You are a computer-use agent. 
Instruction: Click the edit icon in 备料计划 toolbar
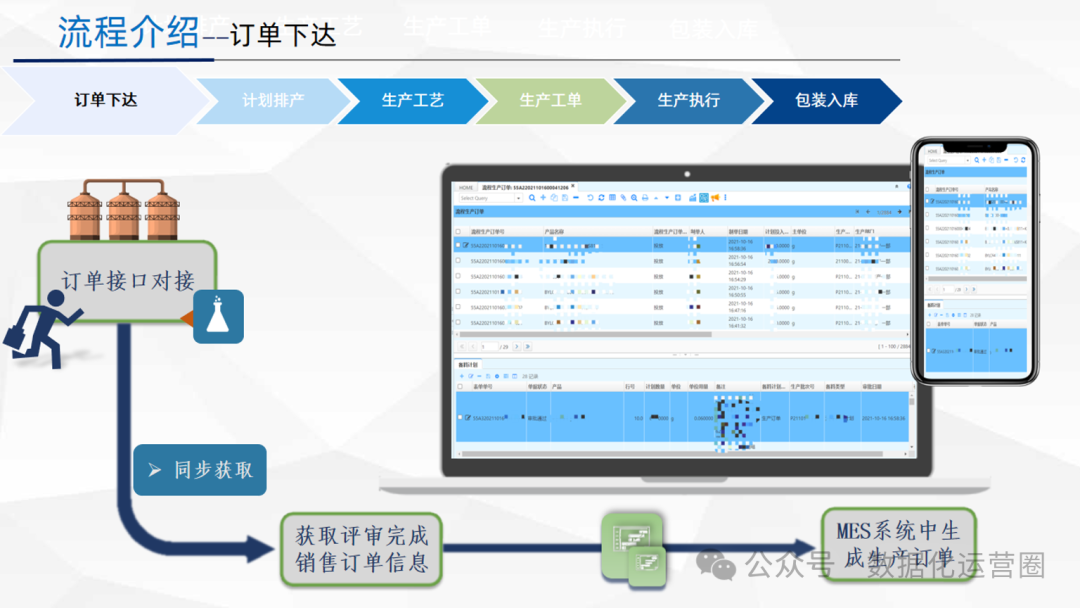(x=470, y=376)
